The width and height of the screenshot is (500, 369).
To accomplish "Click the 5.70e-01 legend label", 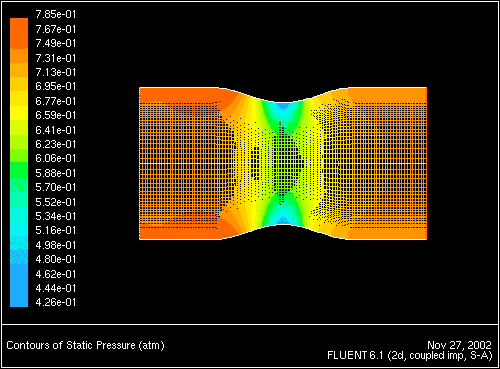I will pos(56,187).
